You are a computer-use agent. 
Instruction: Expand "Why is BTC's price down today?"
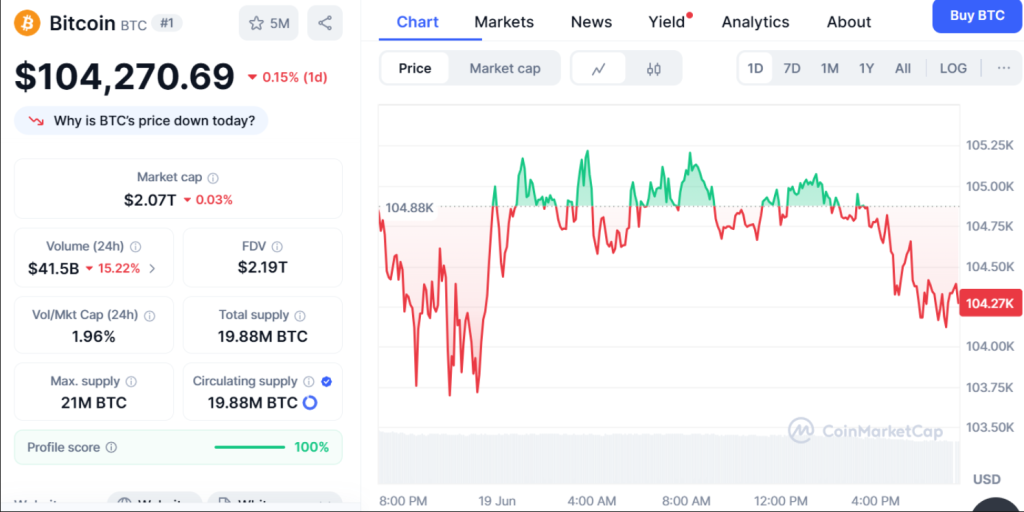pos(141,121)
